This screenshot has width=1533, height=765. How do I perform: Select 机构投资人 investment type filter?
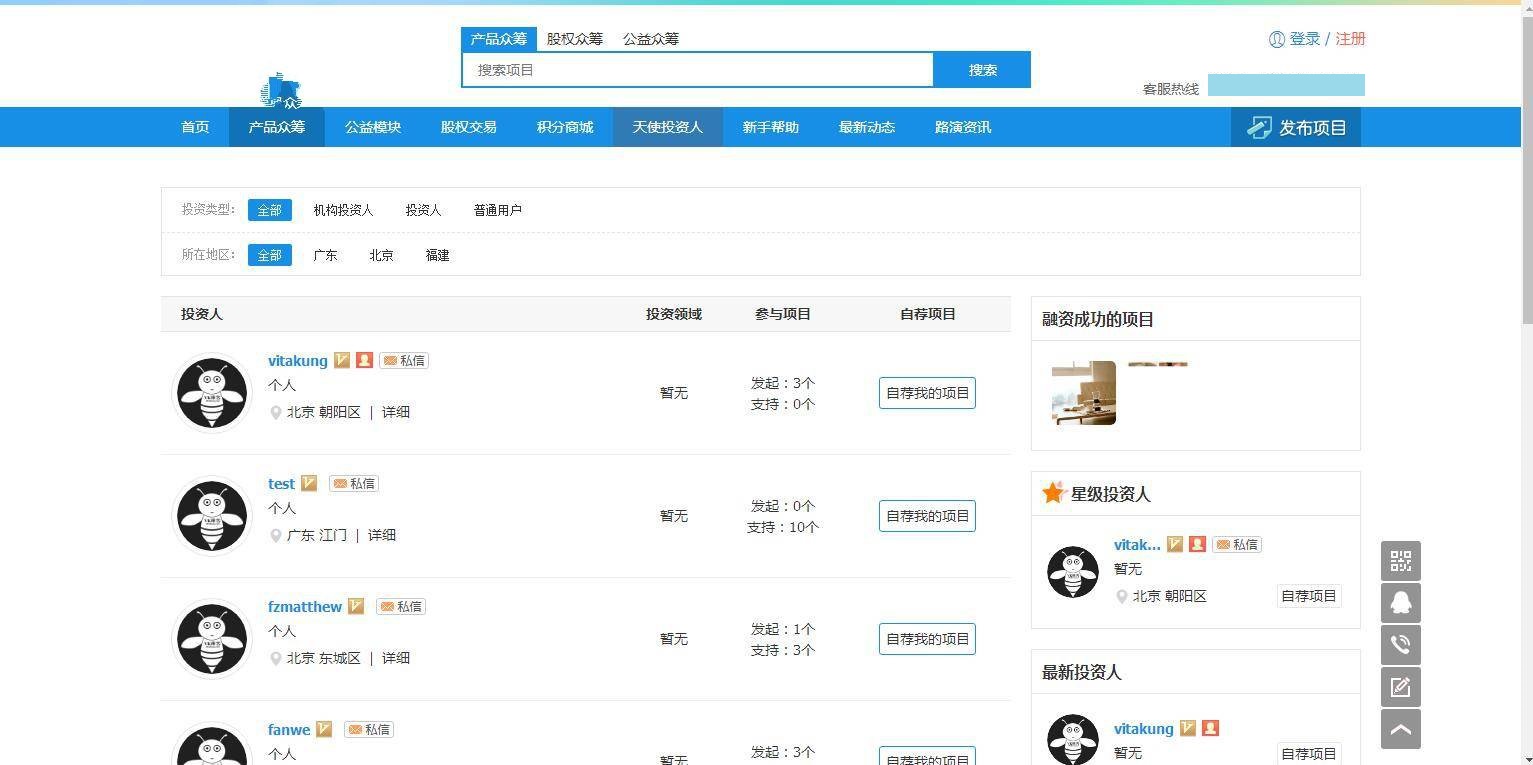[343, 210]
